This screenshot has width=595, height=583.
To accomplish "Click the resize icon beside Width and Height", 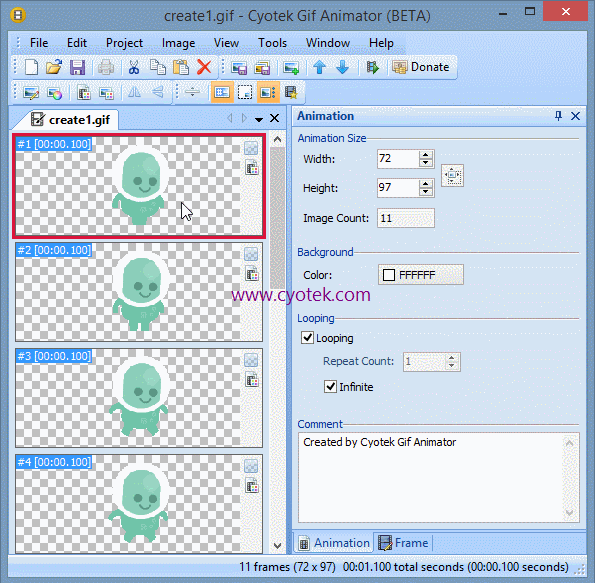I will pyautogui.click(x=452, y=175).
